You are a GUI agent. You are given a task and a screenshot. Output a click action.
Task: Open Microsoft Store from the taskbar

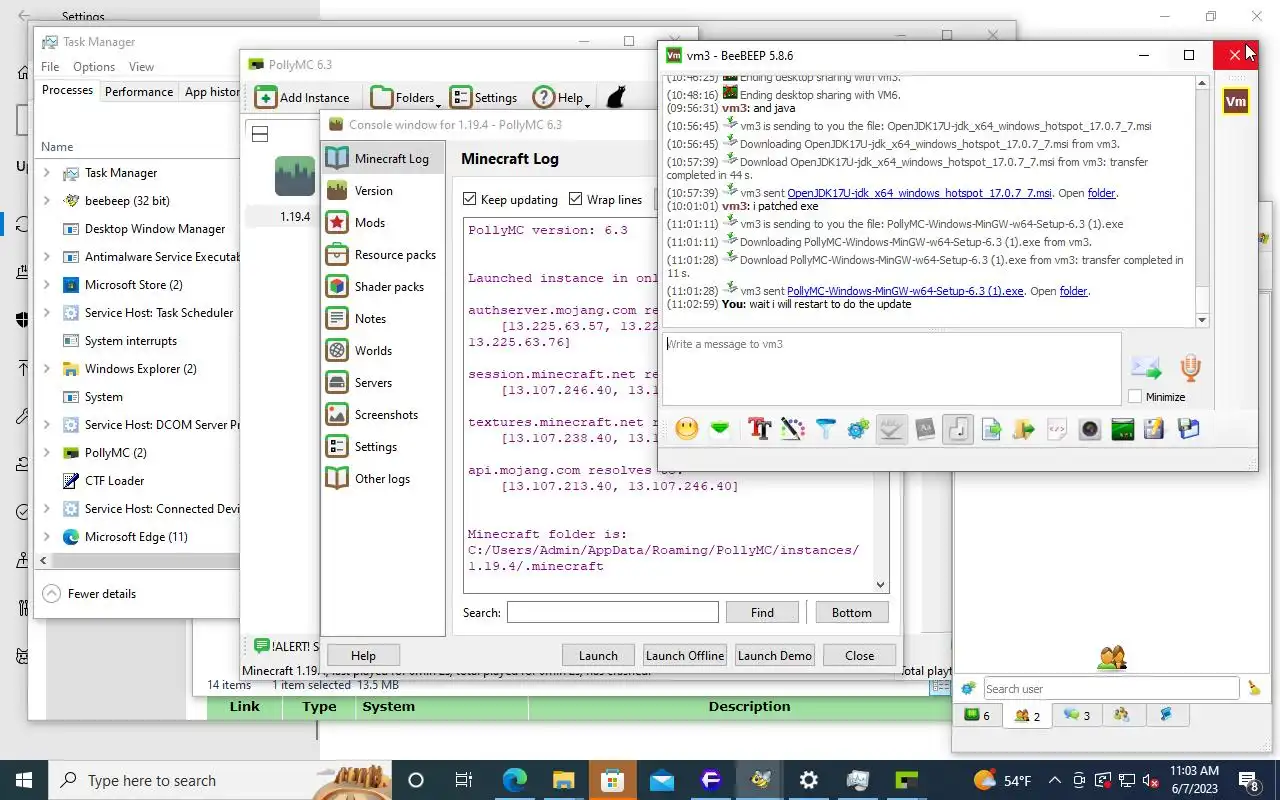pyautogui.click(x=613, y=781)
